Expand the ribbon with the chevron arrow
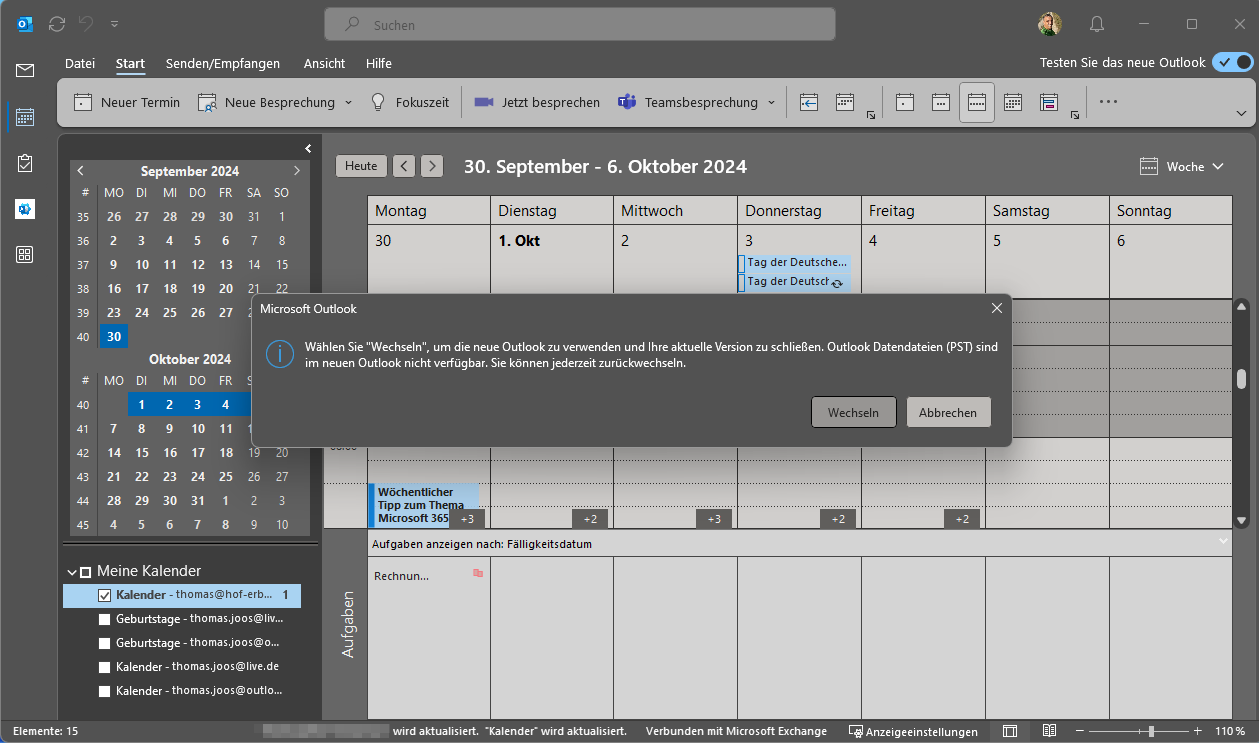Screen dimensions: 1259x743 point(1241,114)
